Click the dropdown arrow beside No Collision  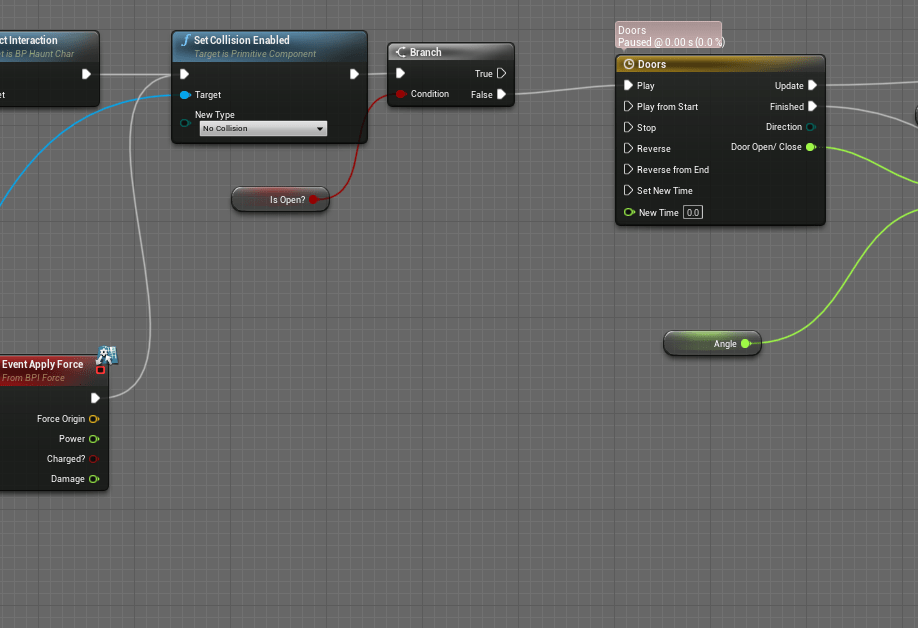tap(320, 129)
